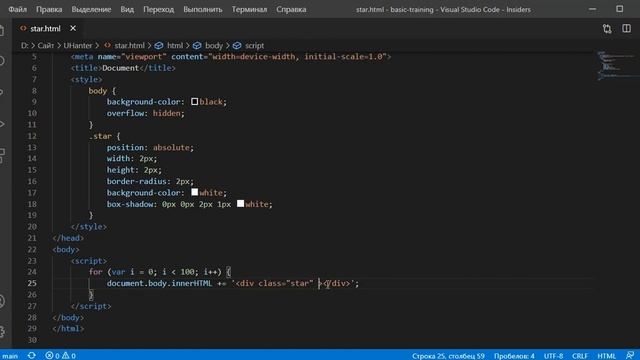
Task: Open white color swatch on line 17
Action: pos(195,192)
